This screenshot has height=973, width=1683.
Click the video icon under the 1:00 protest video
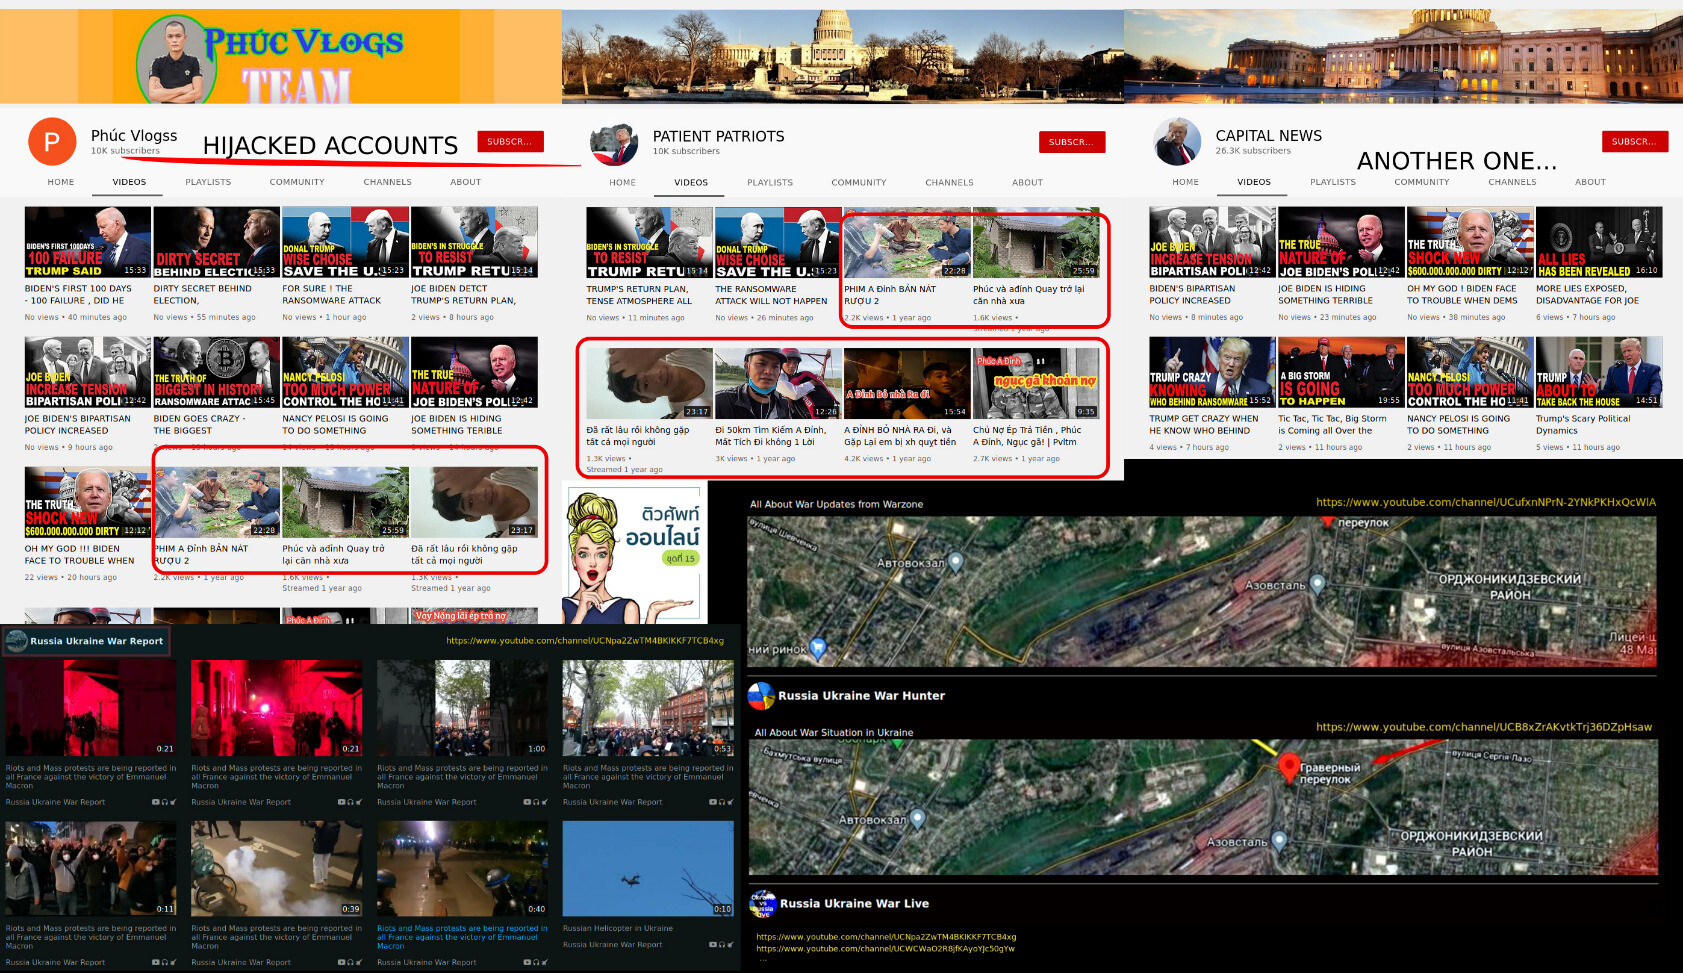(527, 802)
